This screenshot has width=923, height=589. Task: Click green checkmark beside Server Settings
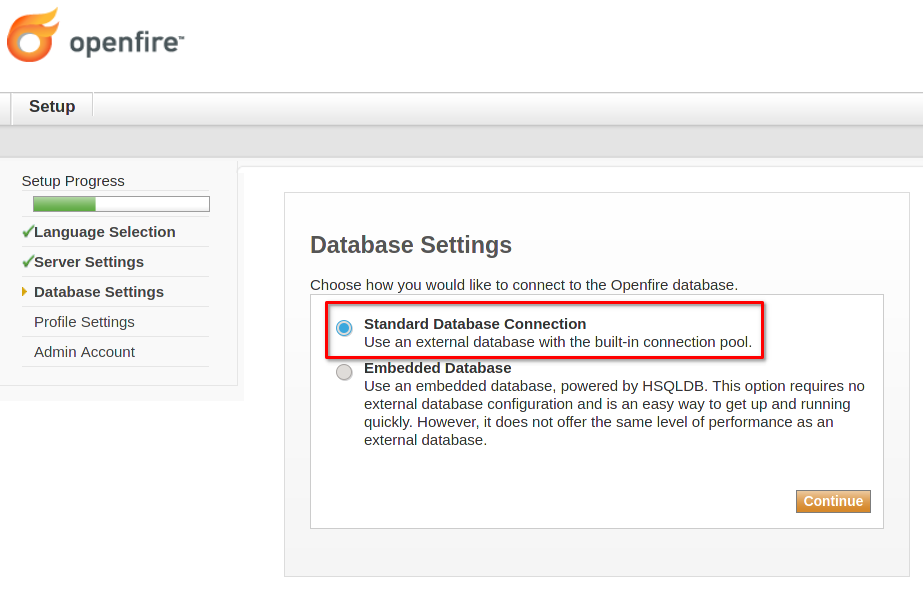(28, 261)
